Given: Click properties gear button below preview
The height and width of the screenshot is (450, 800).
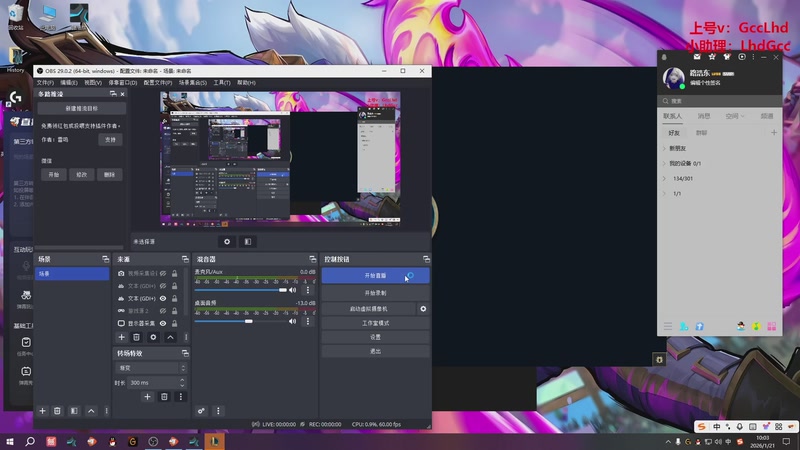Looking at the screenshot, I should pos(227,242).
